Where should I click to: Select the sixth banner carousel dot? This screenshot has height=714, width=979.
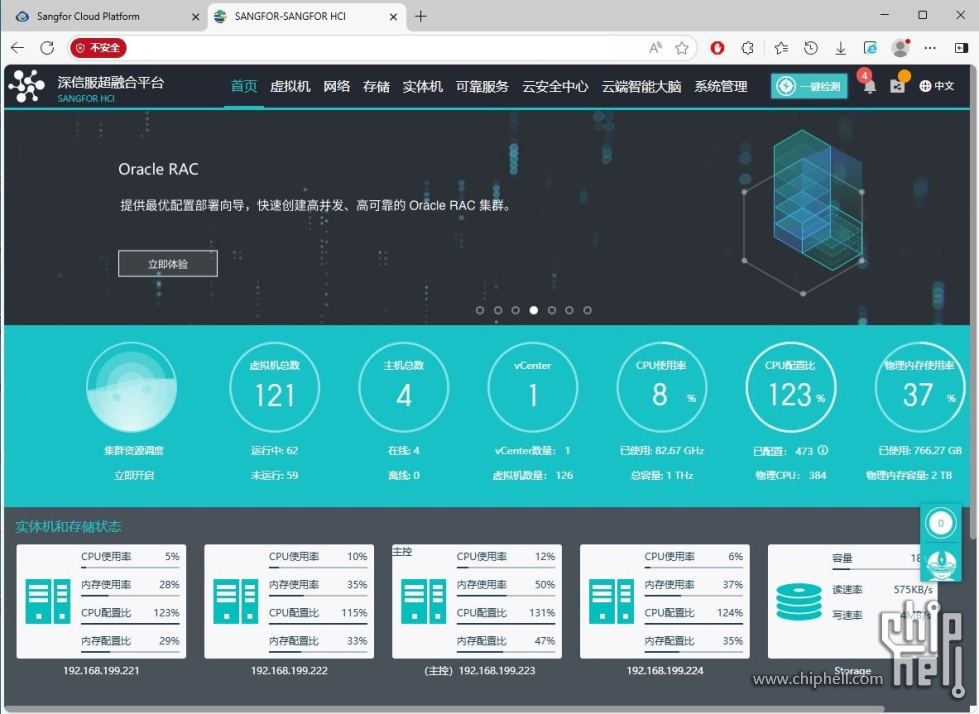(x=569, y=310)
